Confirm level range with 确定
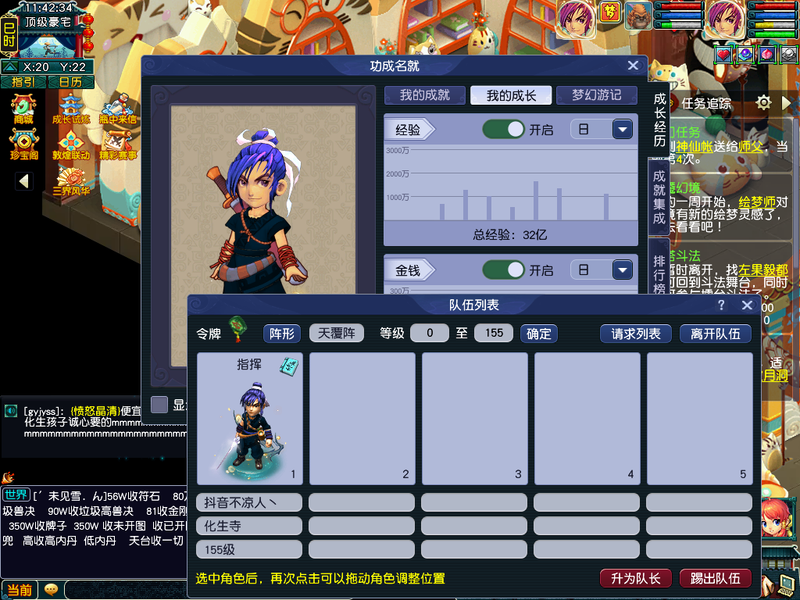This screenshot has height=600, width=800. pos(539,334)
